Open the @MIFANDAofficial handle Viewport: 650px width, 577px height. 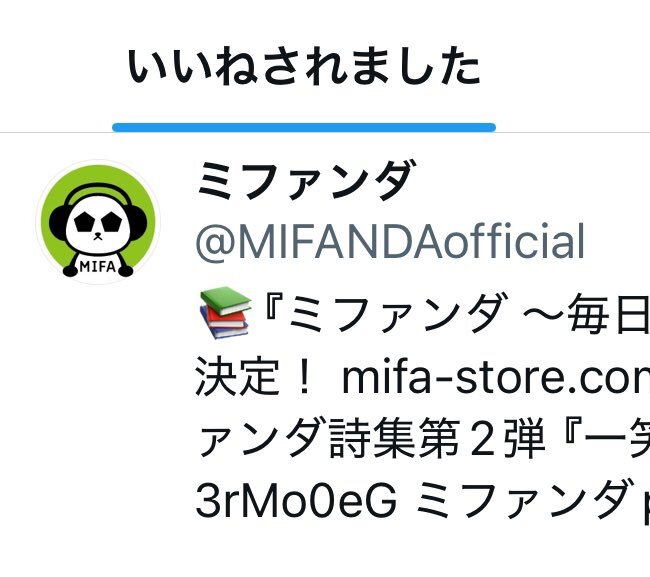point(390,241)
